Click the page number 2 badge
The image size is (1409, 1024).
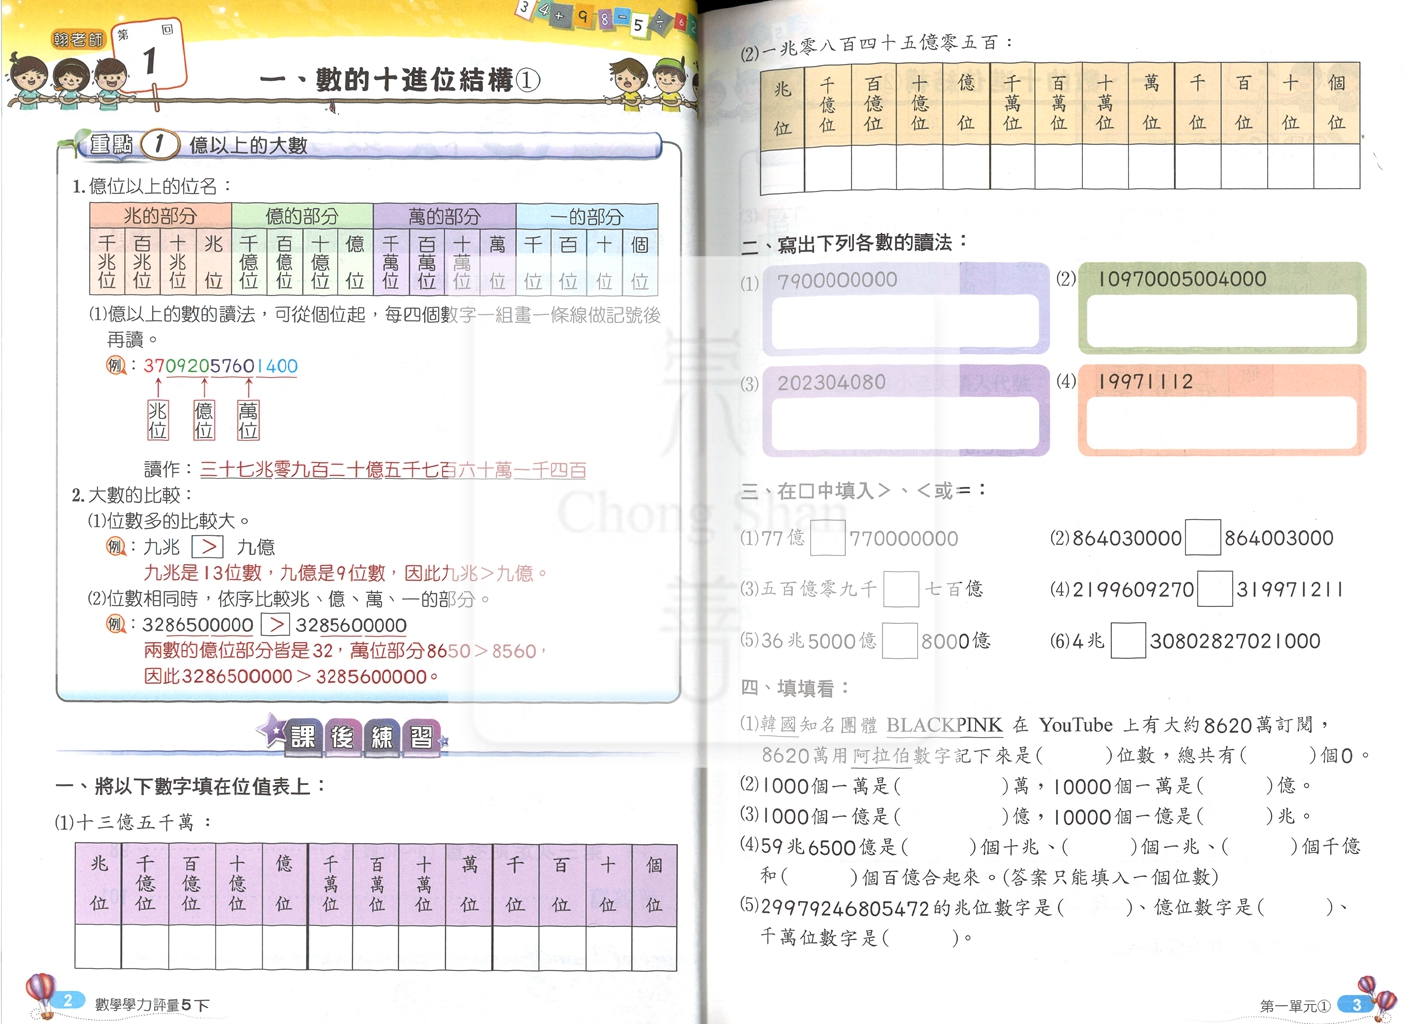coord(68,1000)
